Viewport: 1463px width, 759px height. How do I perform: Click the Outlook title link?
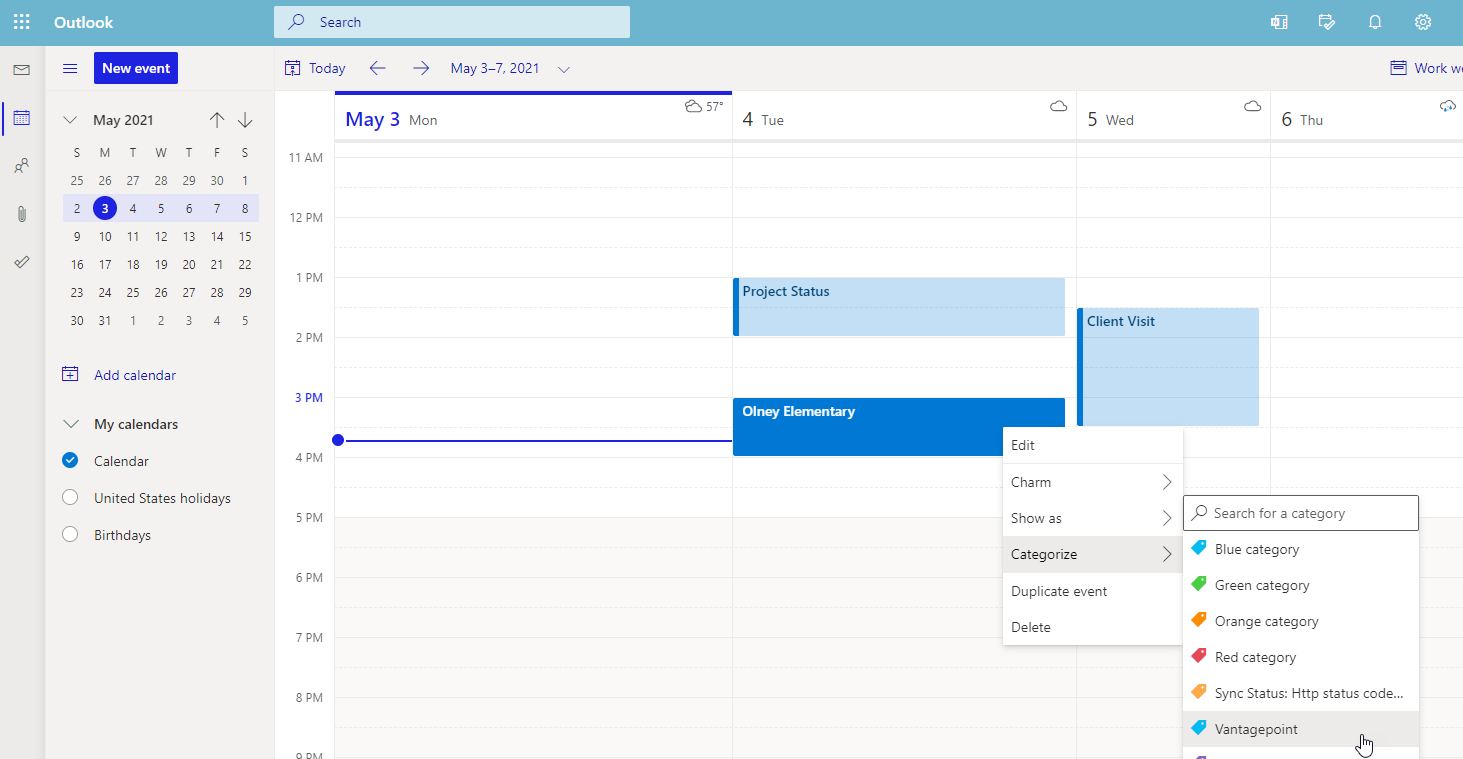point(83,22)
